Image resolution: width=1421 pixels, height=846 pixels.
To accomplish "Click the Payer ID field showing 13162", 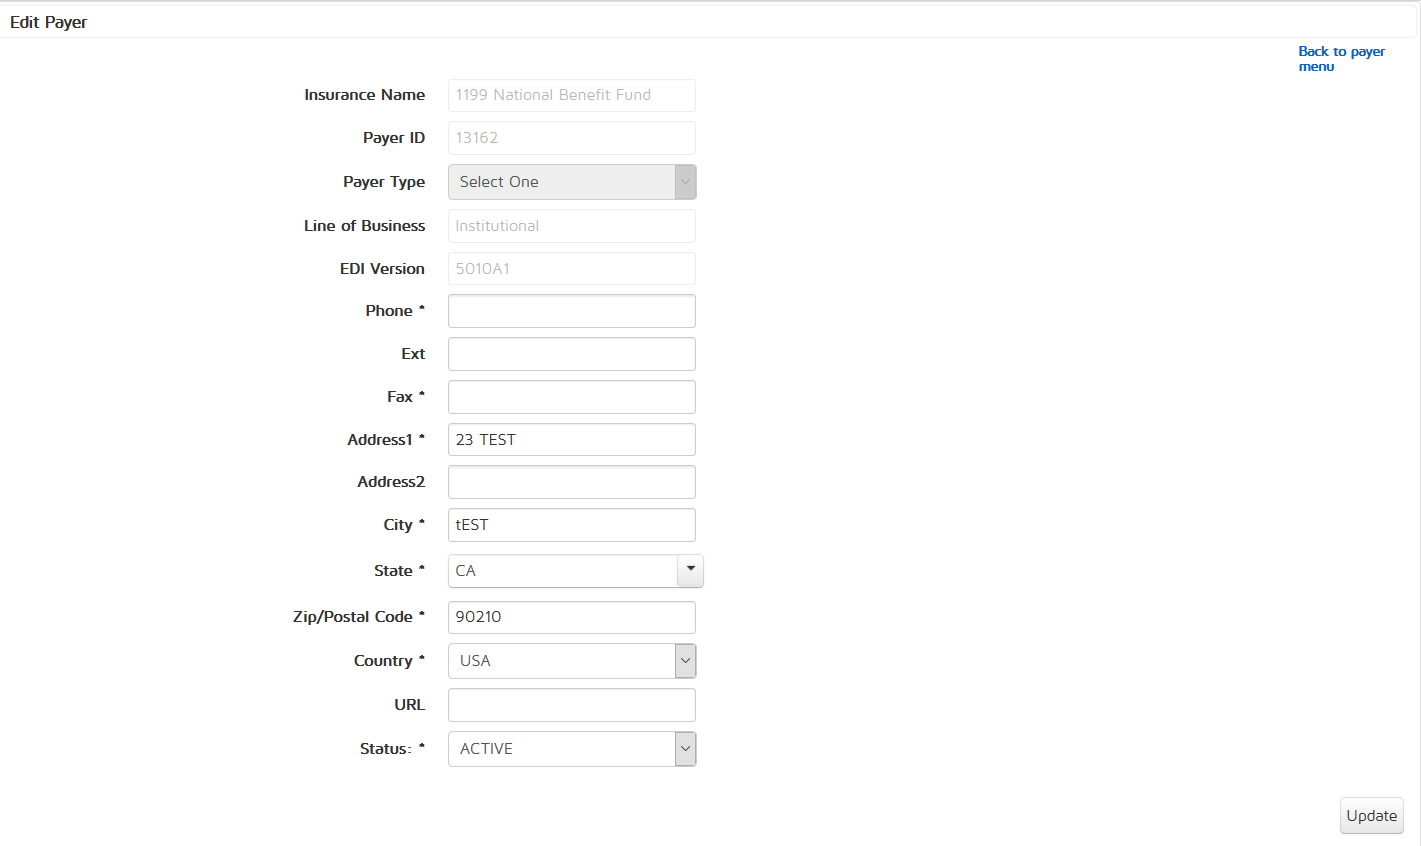I will (571, 138).
